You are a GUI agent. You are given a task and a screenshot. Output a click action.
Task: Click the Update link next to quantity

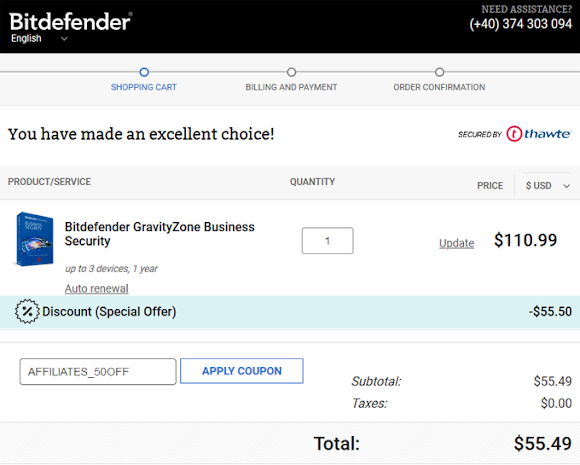pos(456,243)
